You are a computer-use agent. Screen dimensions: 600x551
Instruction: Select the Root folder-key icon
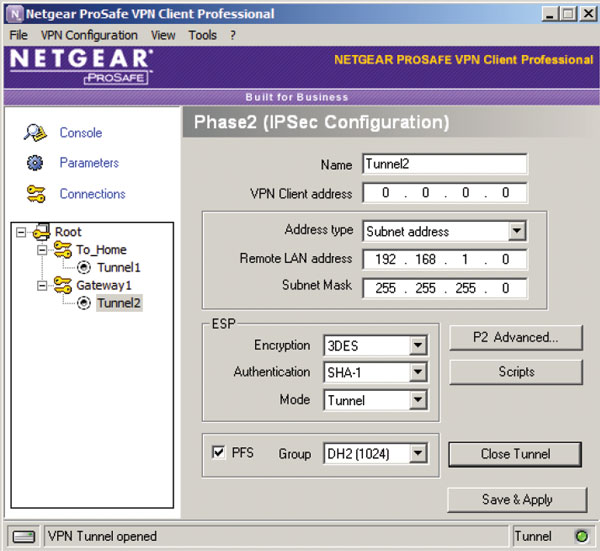tap(41, 232)
